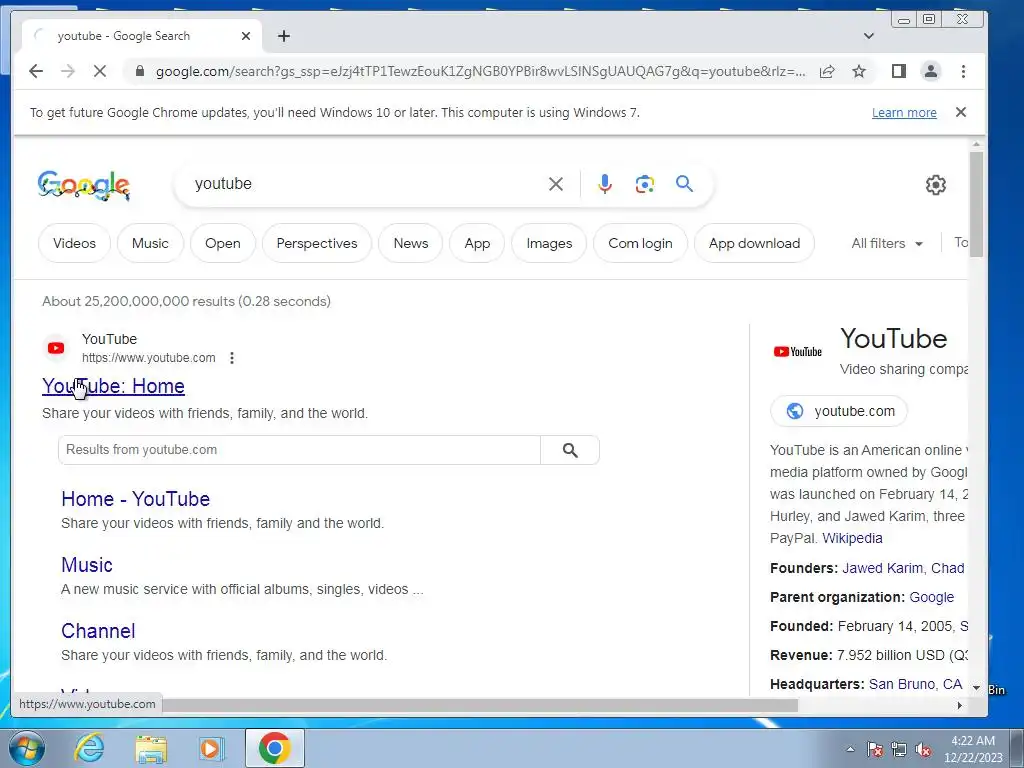Click the Google logo
This screenshot has width=1024, height=768.
tap(84, 185)
